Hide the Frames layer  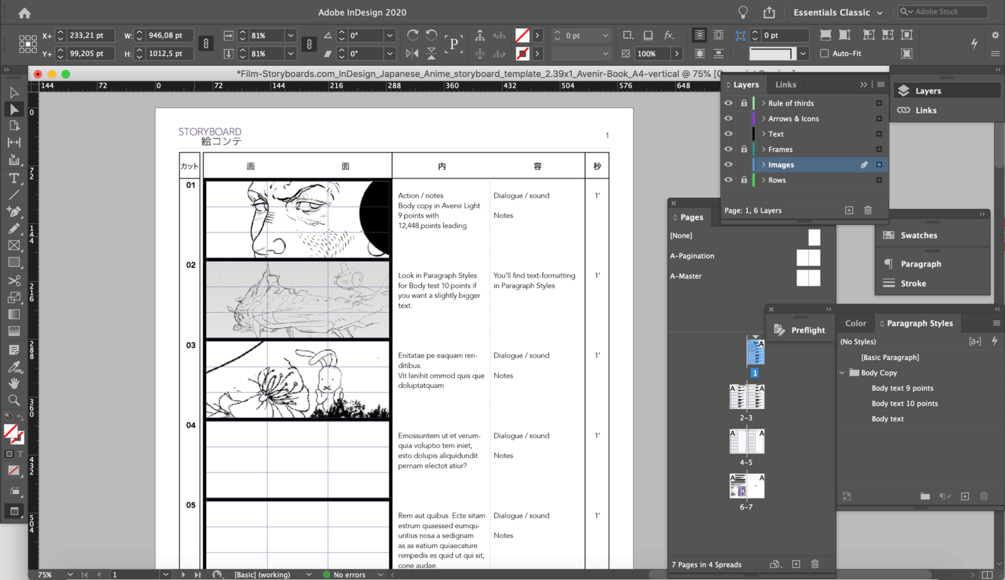[x=728, y=149]
